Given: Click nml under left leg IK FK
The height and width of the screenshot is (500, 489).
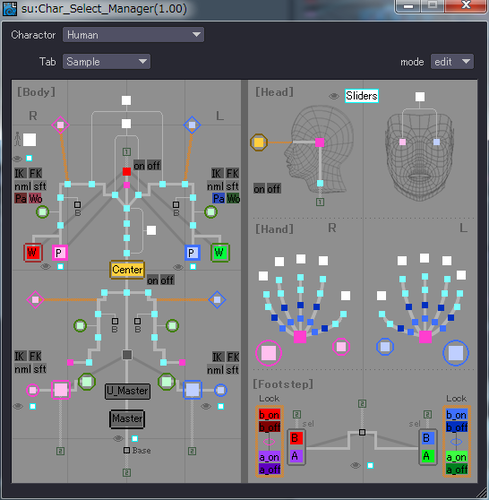Looking at the screenshot, I should click(215, 370).
